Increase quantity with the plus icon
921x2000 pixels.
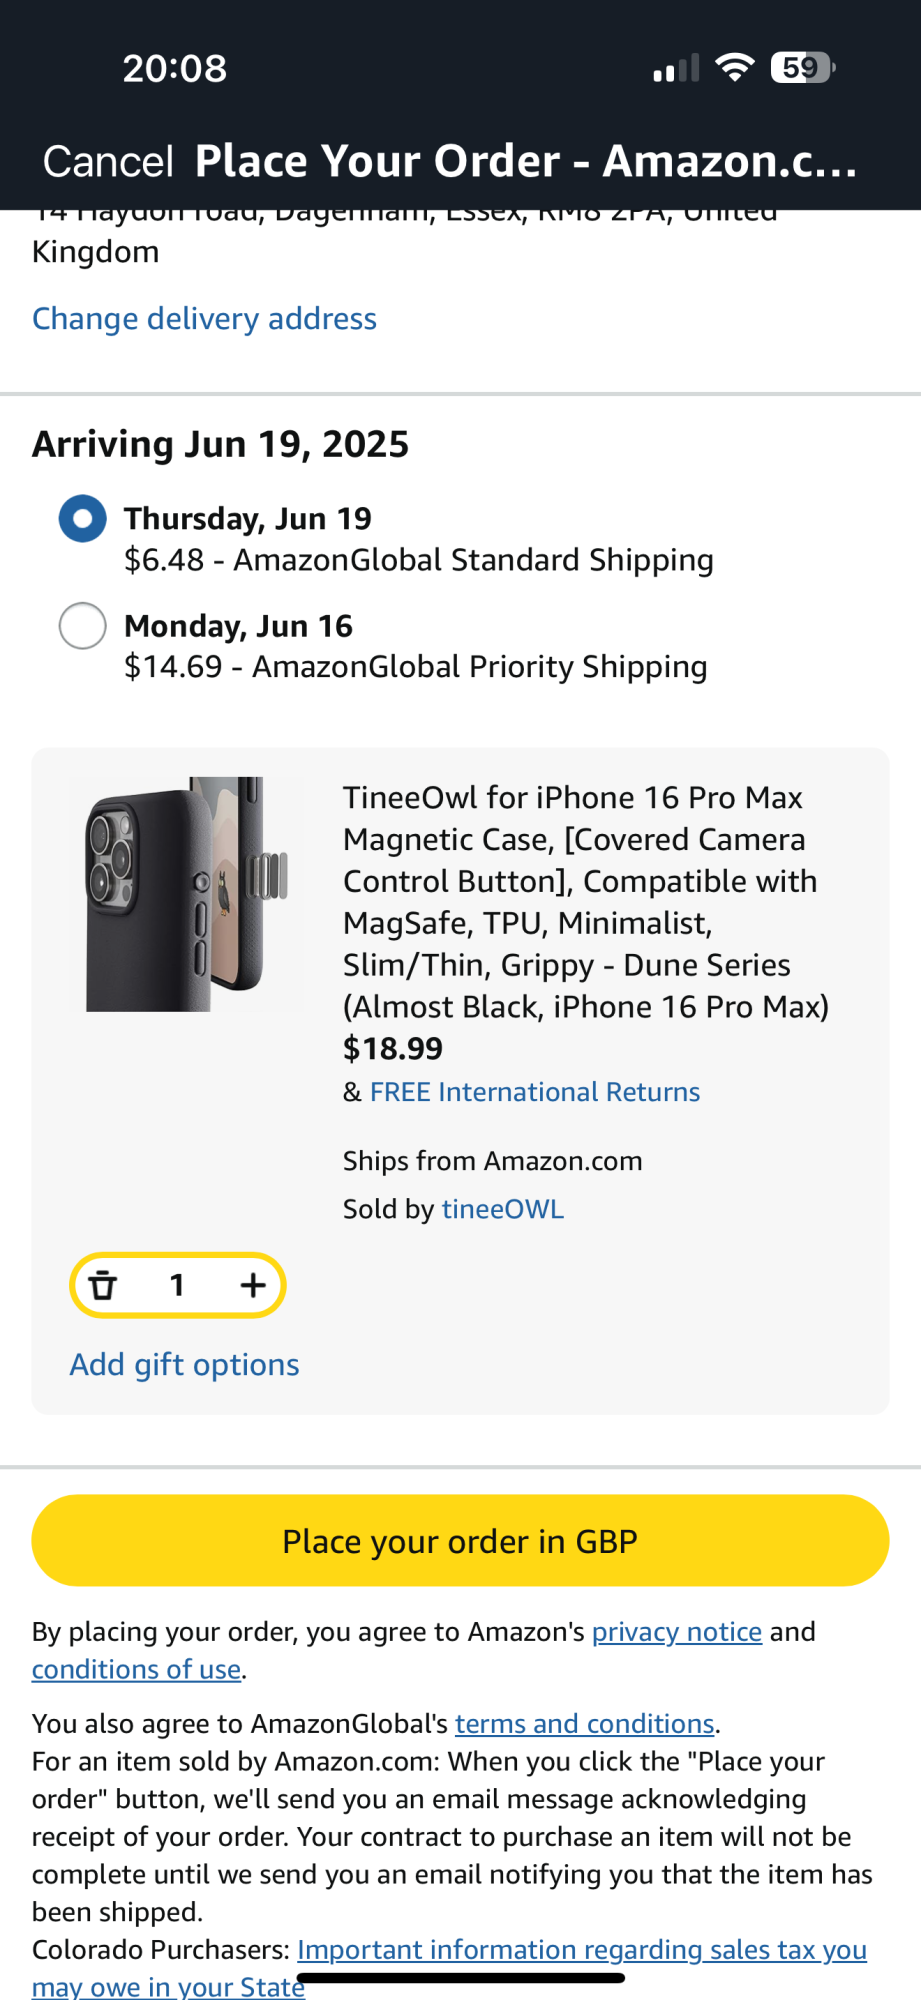click(x=253, y=1285)
